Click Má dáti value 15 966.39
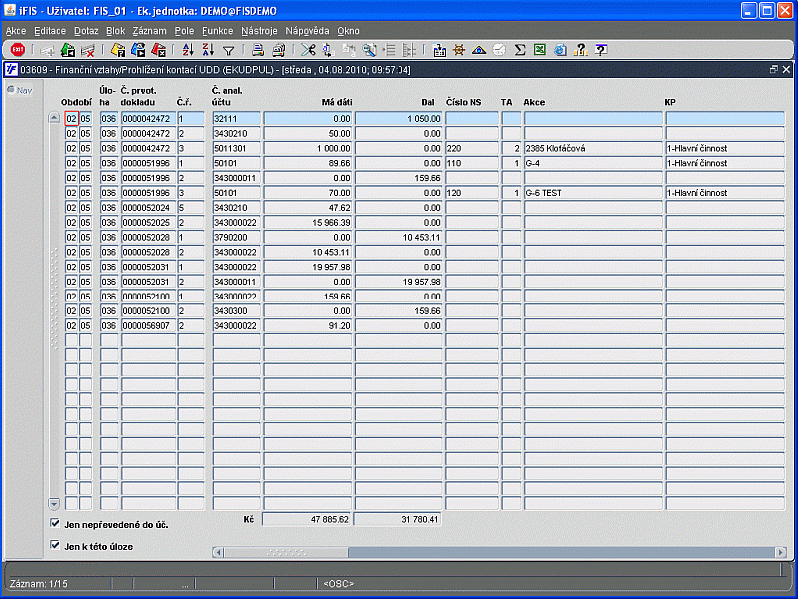The height and width of the screenshot is (599, 798). pos(307,222)
